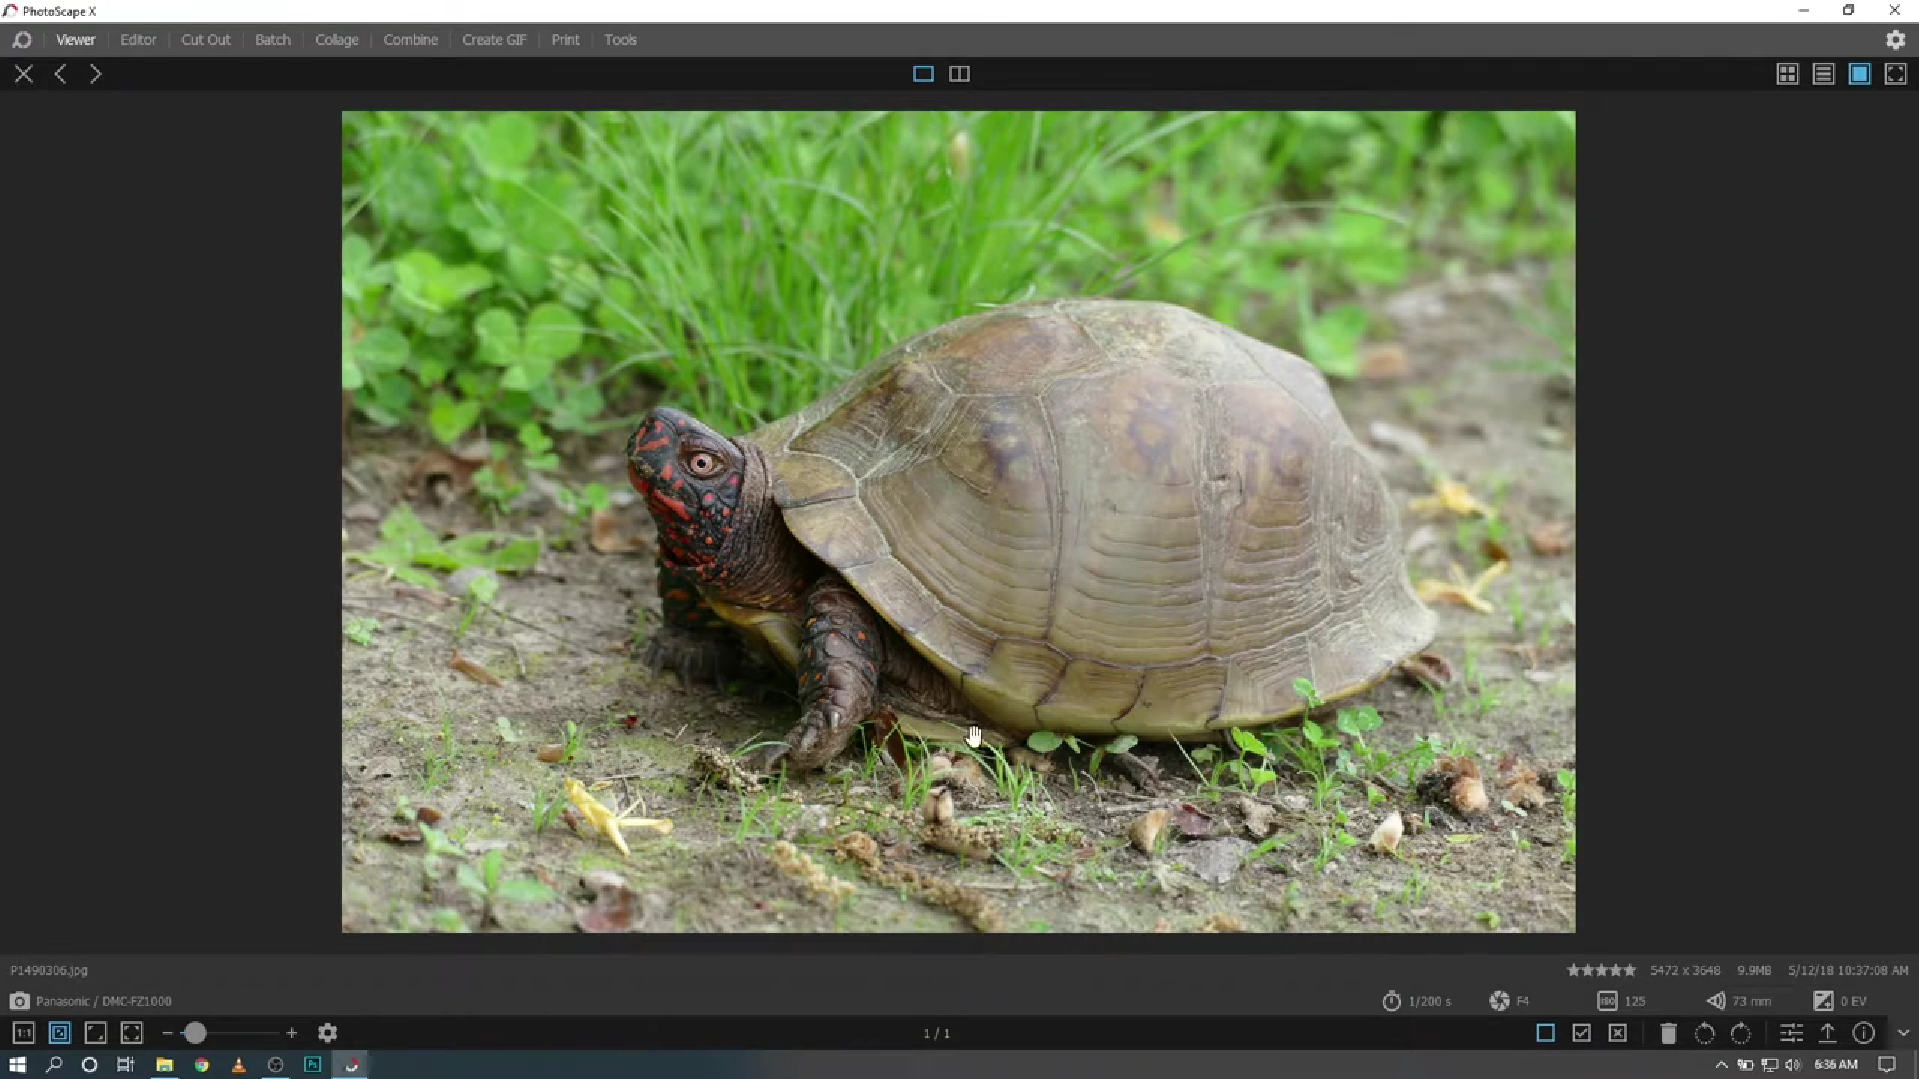Click the shutter speed timer icon
Screen dimensions: 1919x1079
[1391, 1001]
